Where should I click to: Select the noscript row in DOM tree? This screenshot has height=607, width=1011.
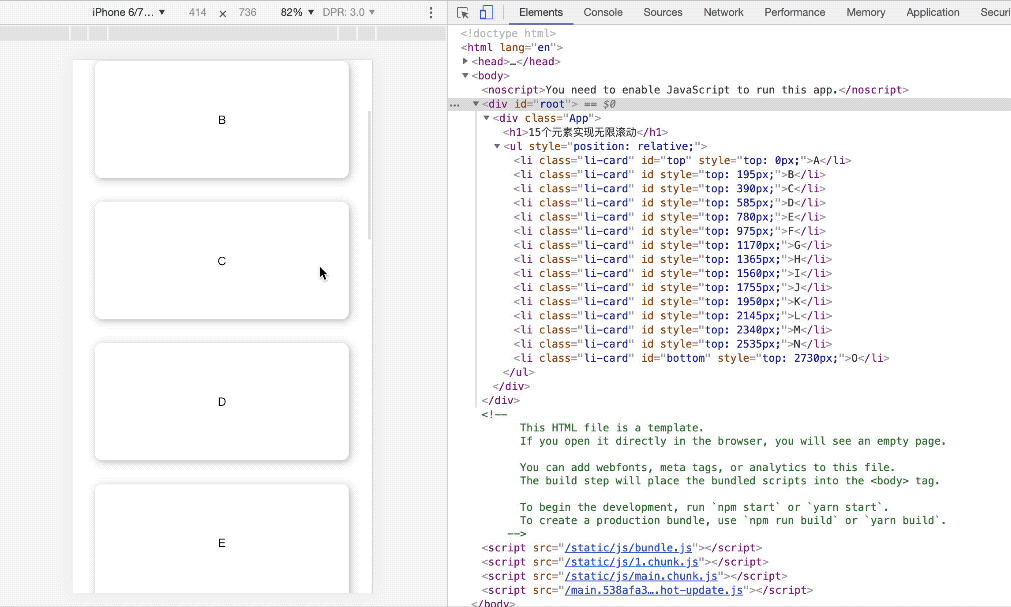point(695,90)
